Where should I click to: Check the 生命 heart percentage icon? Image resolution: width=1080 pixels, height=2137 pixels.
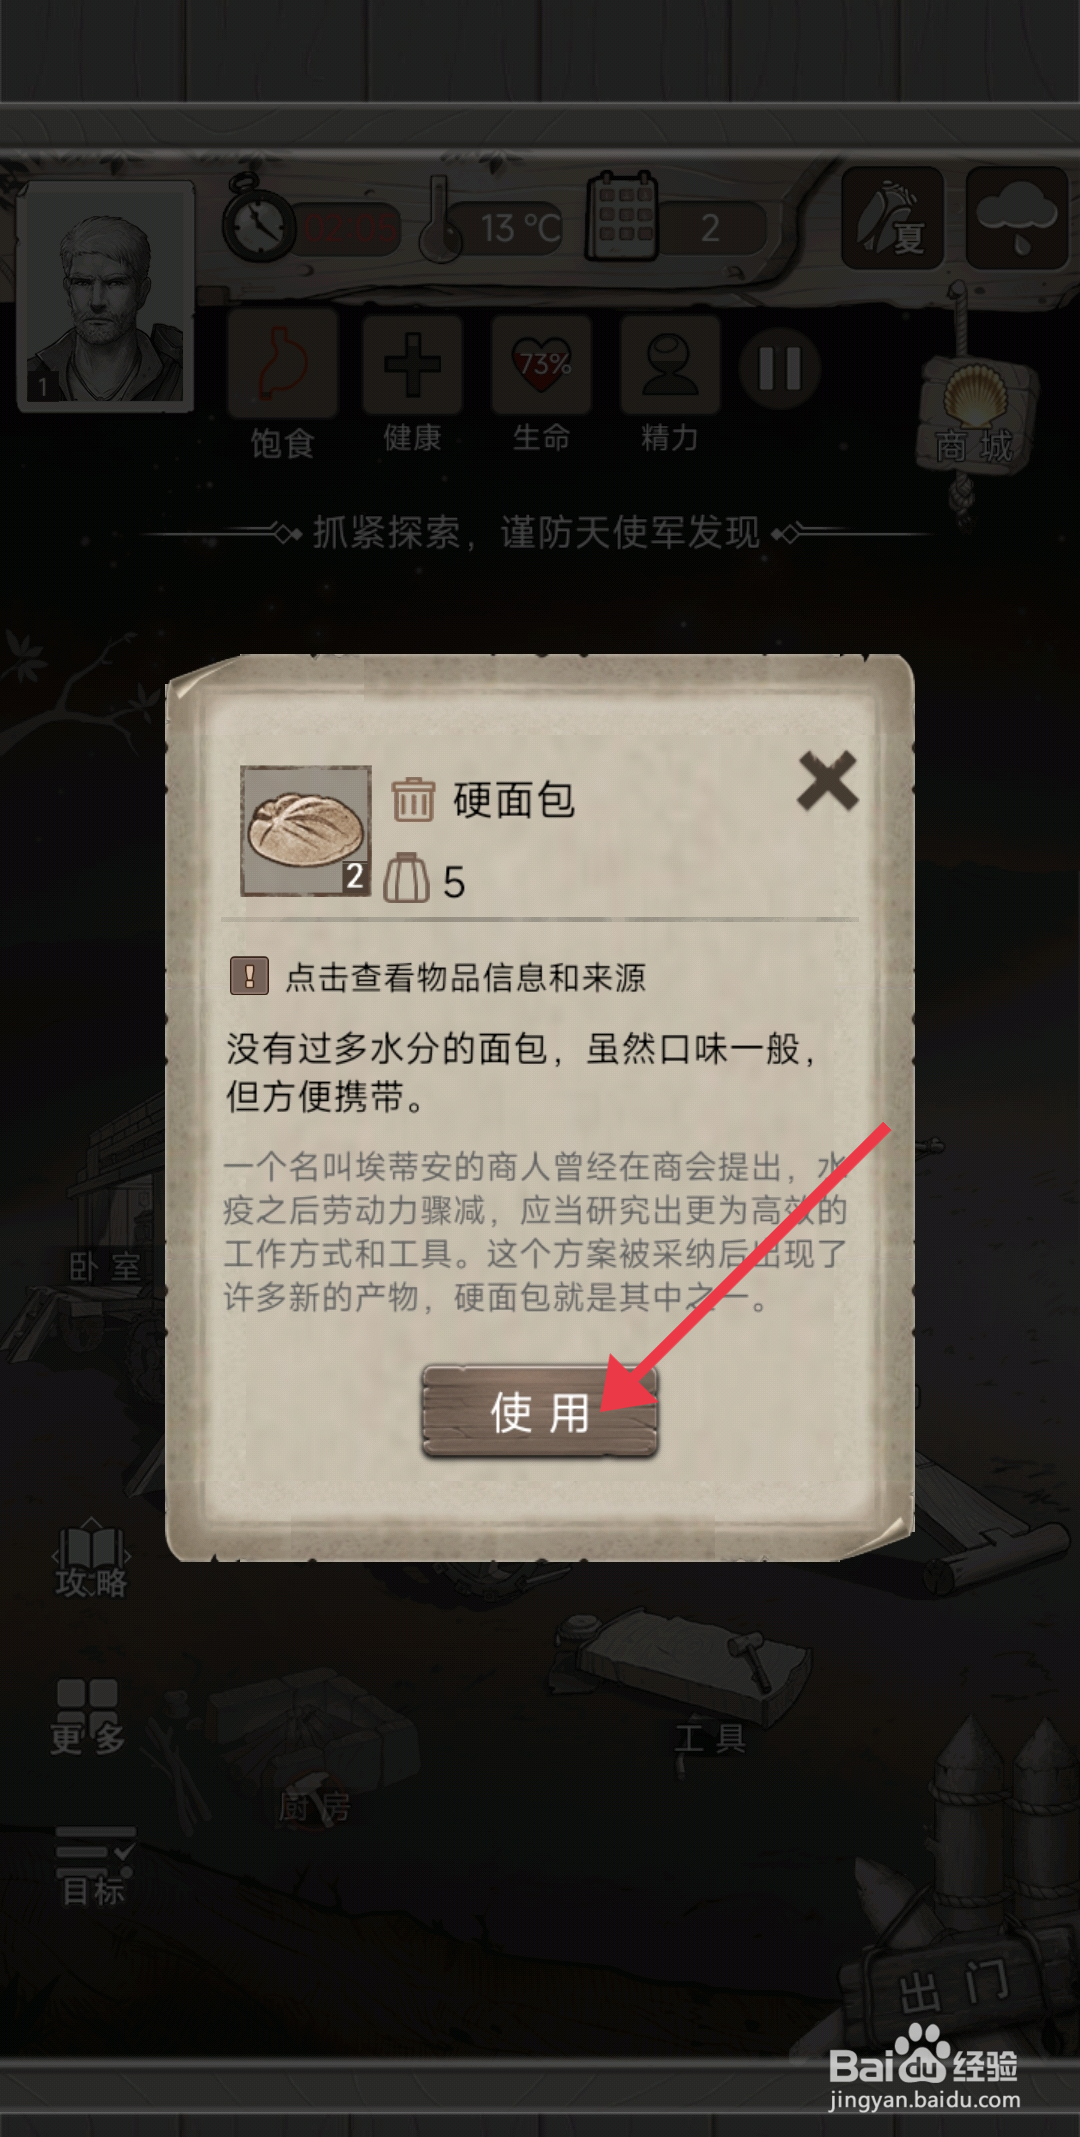[541, 364]
